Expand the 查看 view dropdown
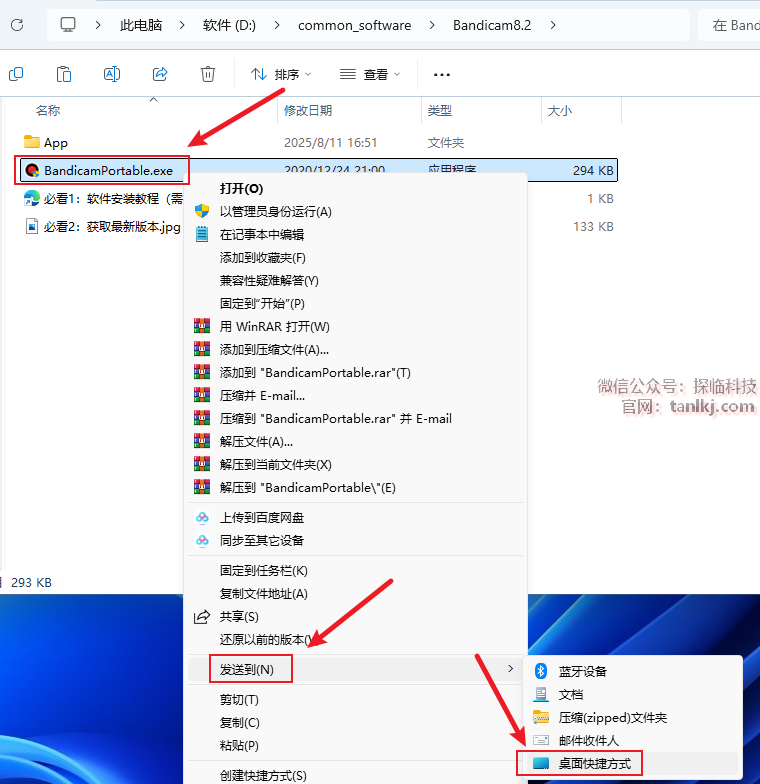Viewport: 760px width, 784px height. (370, 74)
